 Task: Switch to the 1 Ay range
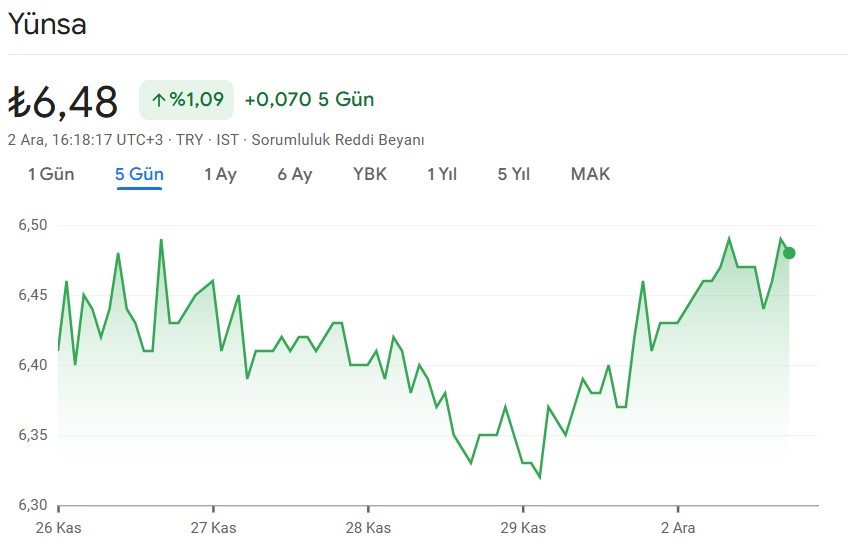221,174
